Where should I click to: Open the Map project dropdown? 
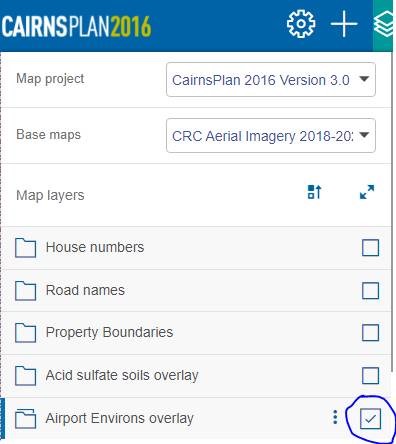271,80
